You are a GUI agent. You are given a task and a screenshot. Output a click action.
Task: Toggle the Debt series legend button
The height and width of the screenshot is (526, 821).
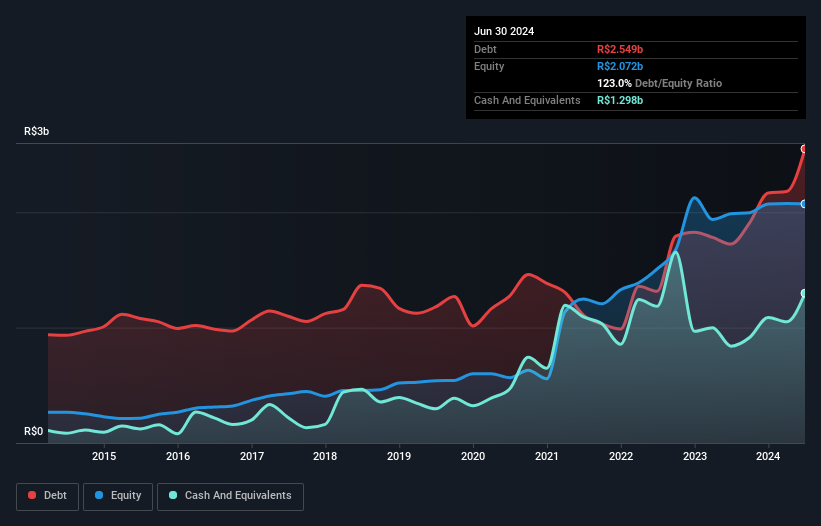point(47,496)
